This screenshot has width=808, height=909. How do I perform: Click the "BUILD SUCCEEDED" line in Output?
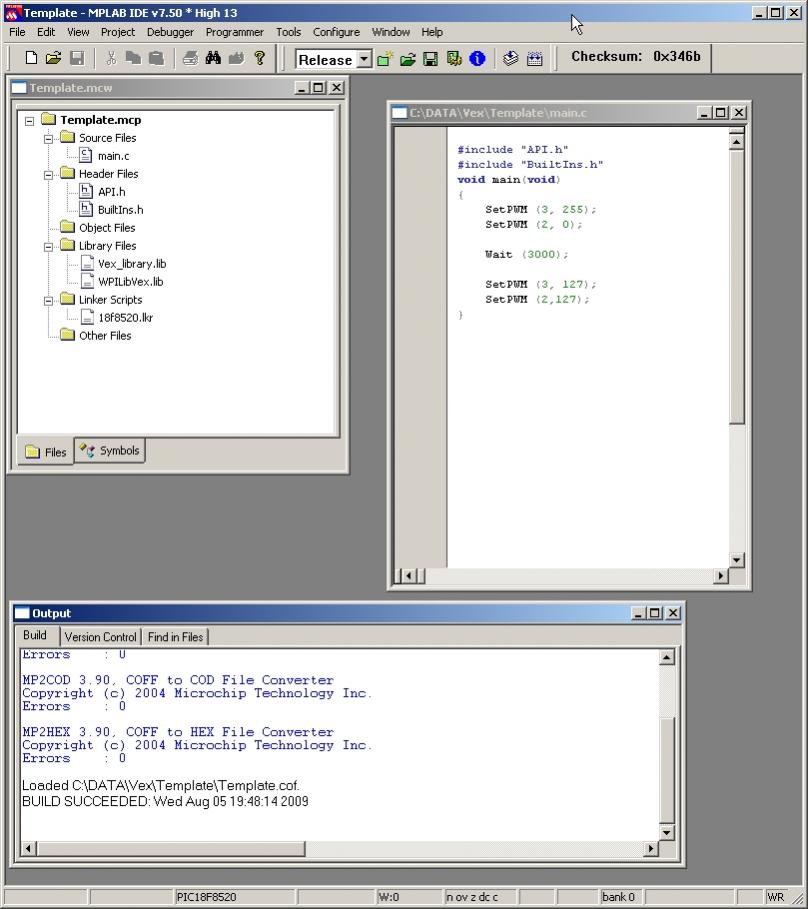tap(165, 801)
